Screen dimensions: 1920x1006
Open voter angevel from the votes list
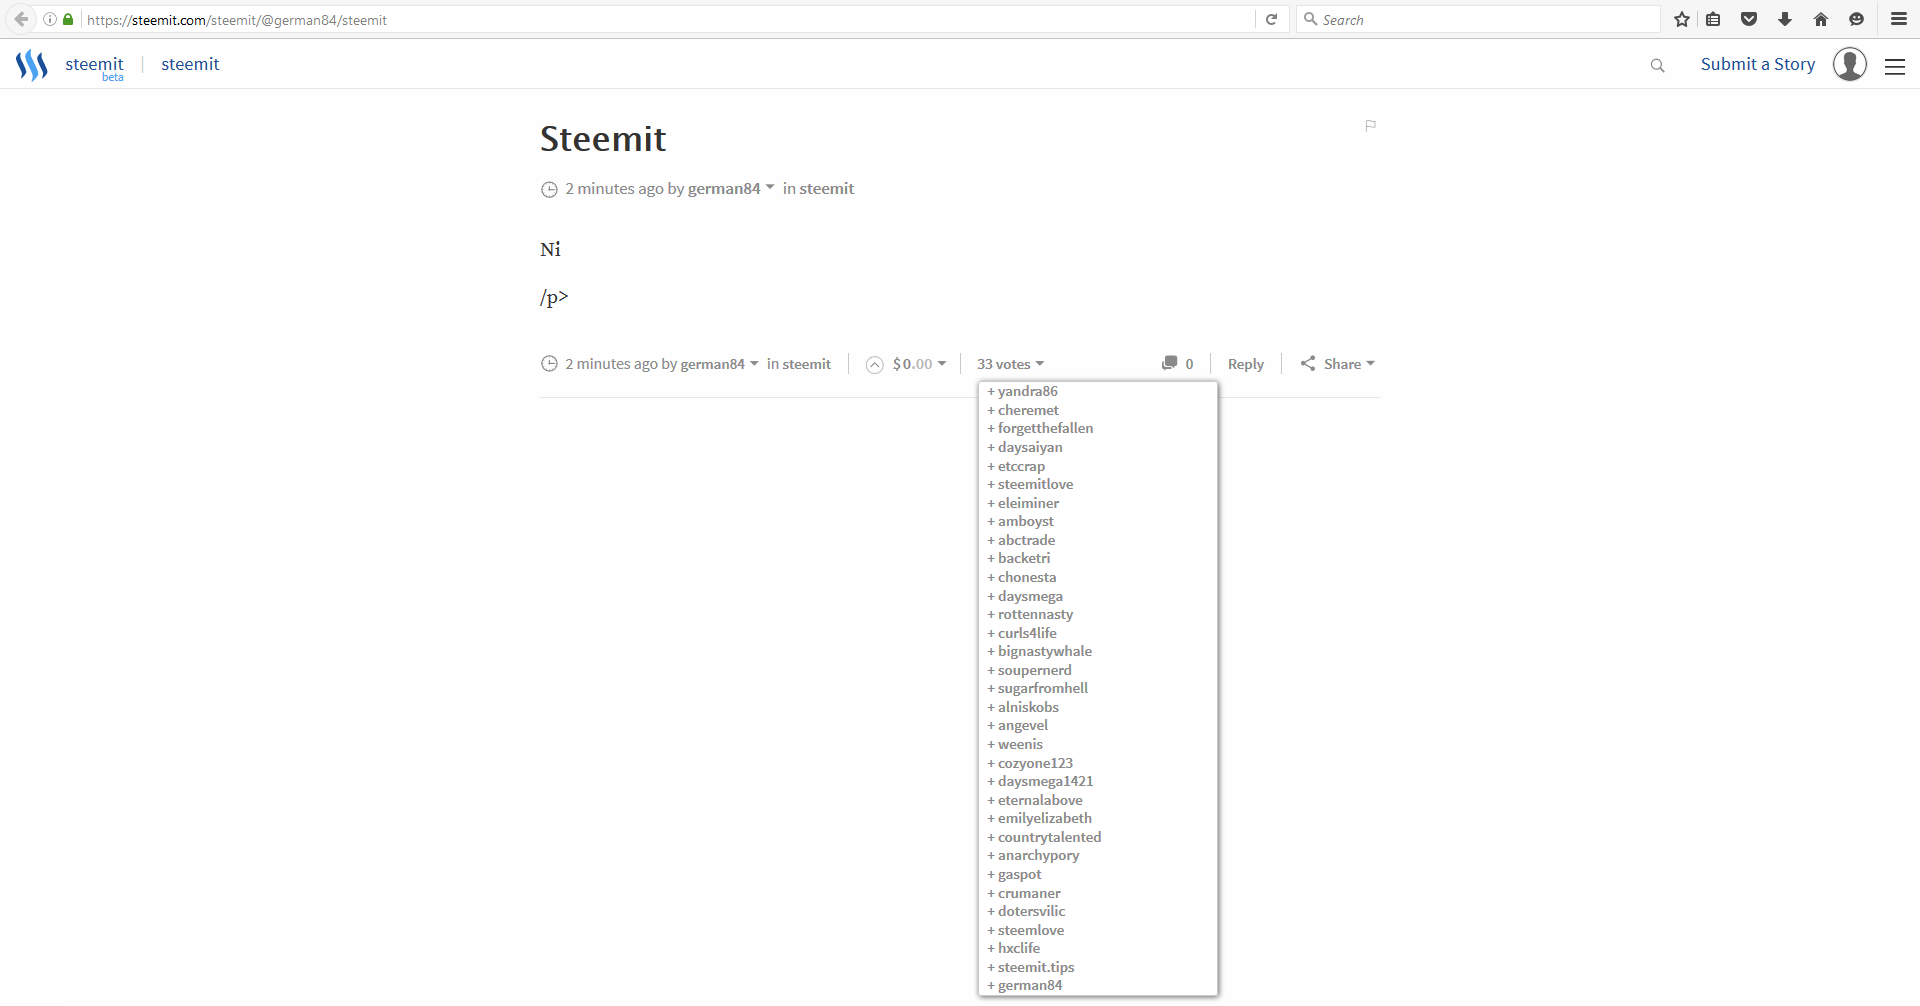coord(1023,725)
